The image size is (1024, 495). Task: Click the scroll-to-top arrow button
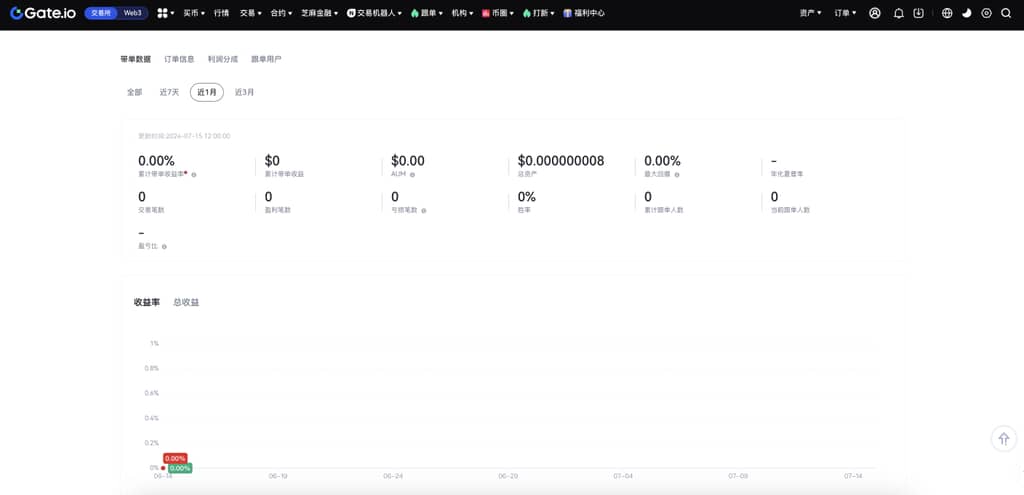pyautogui.click(x=1003, y=438)
